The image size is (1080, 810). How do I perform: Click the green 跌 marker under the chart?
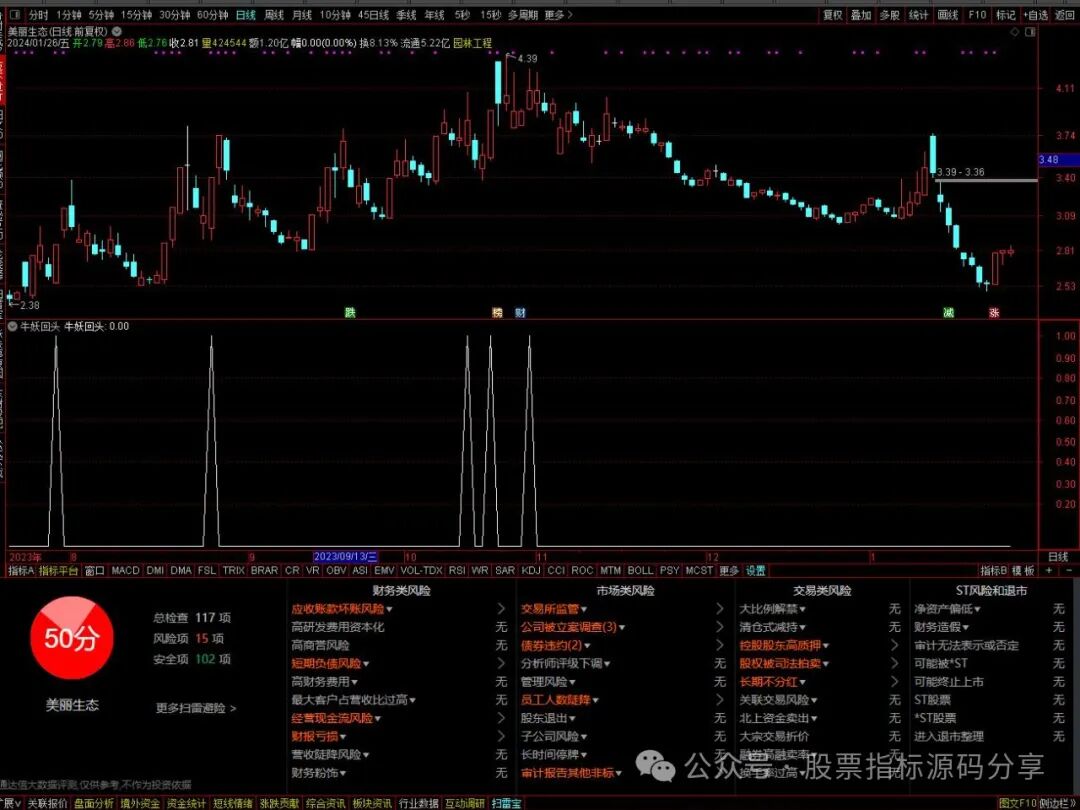tap(350, 313)
